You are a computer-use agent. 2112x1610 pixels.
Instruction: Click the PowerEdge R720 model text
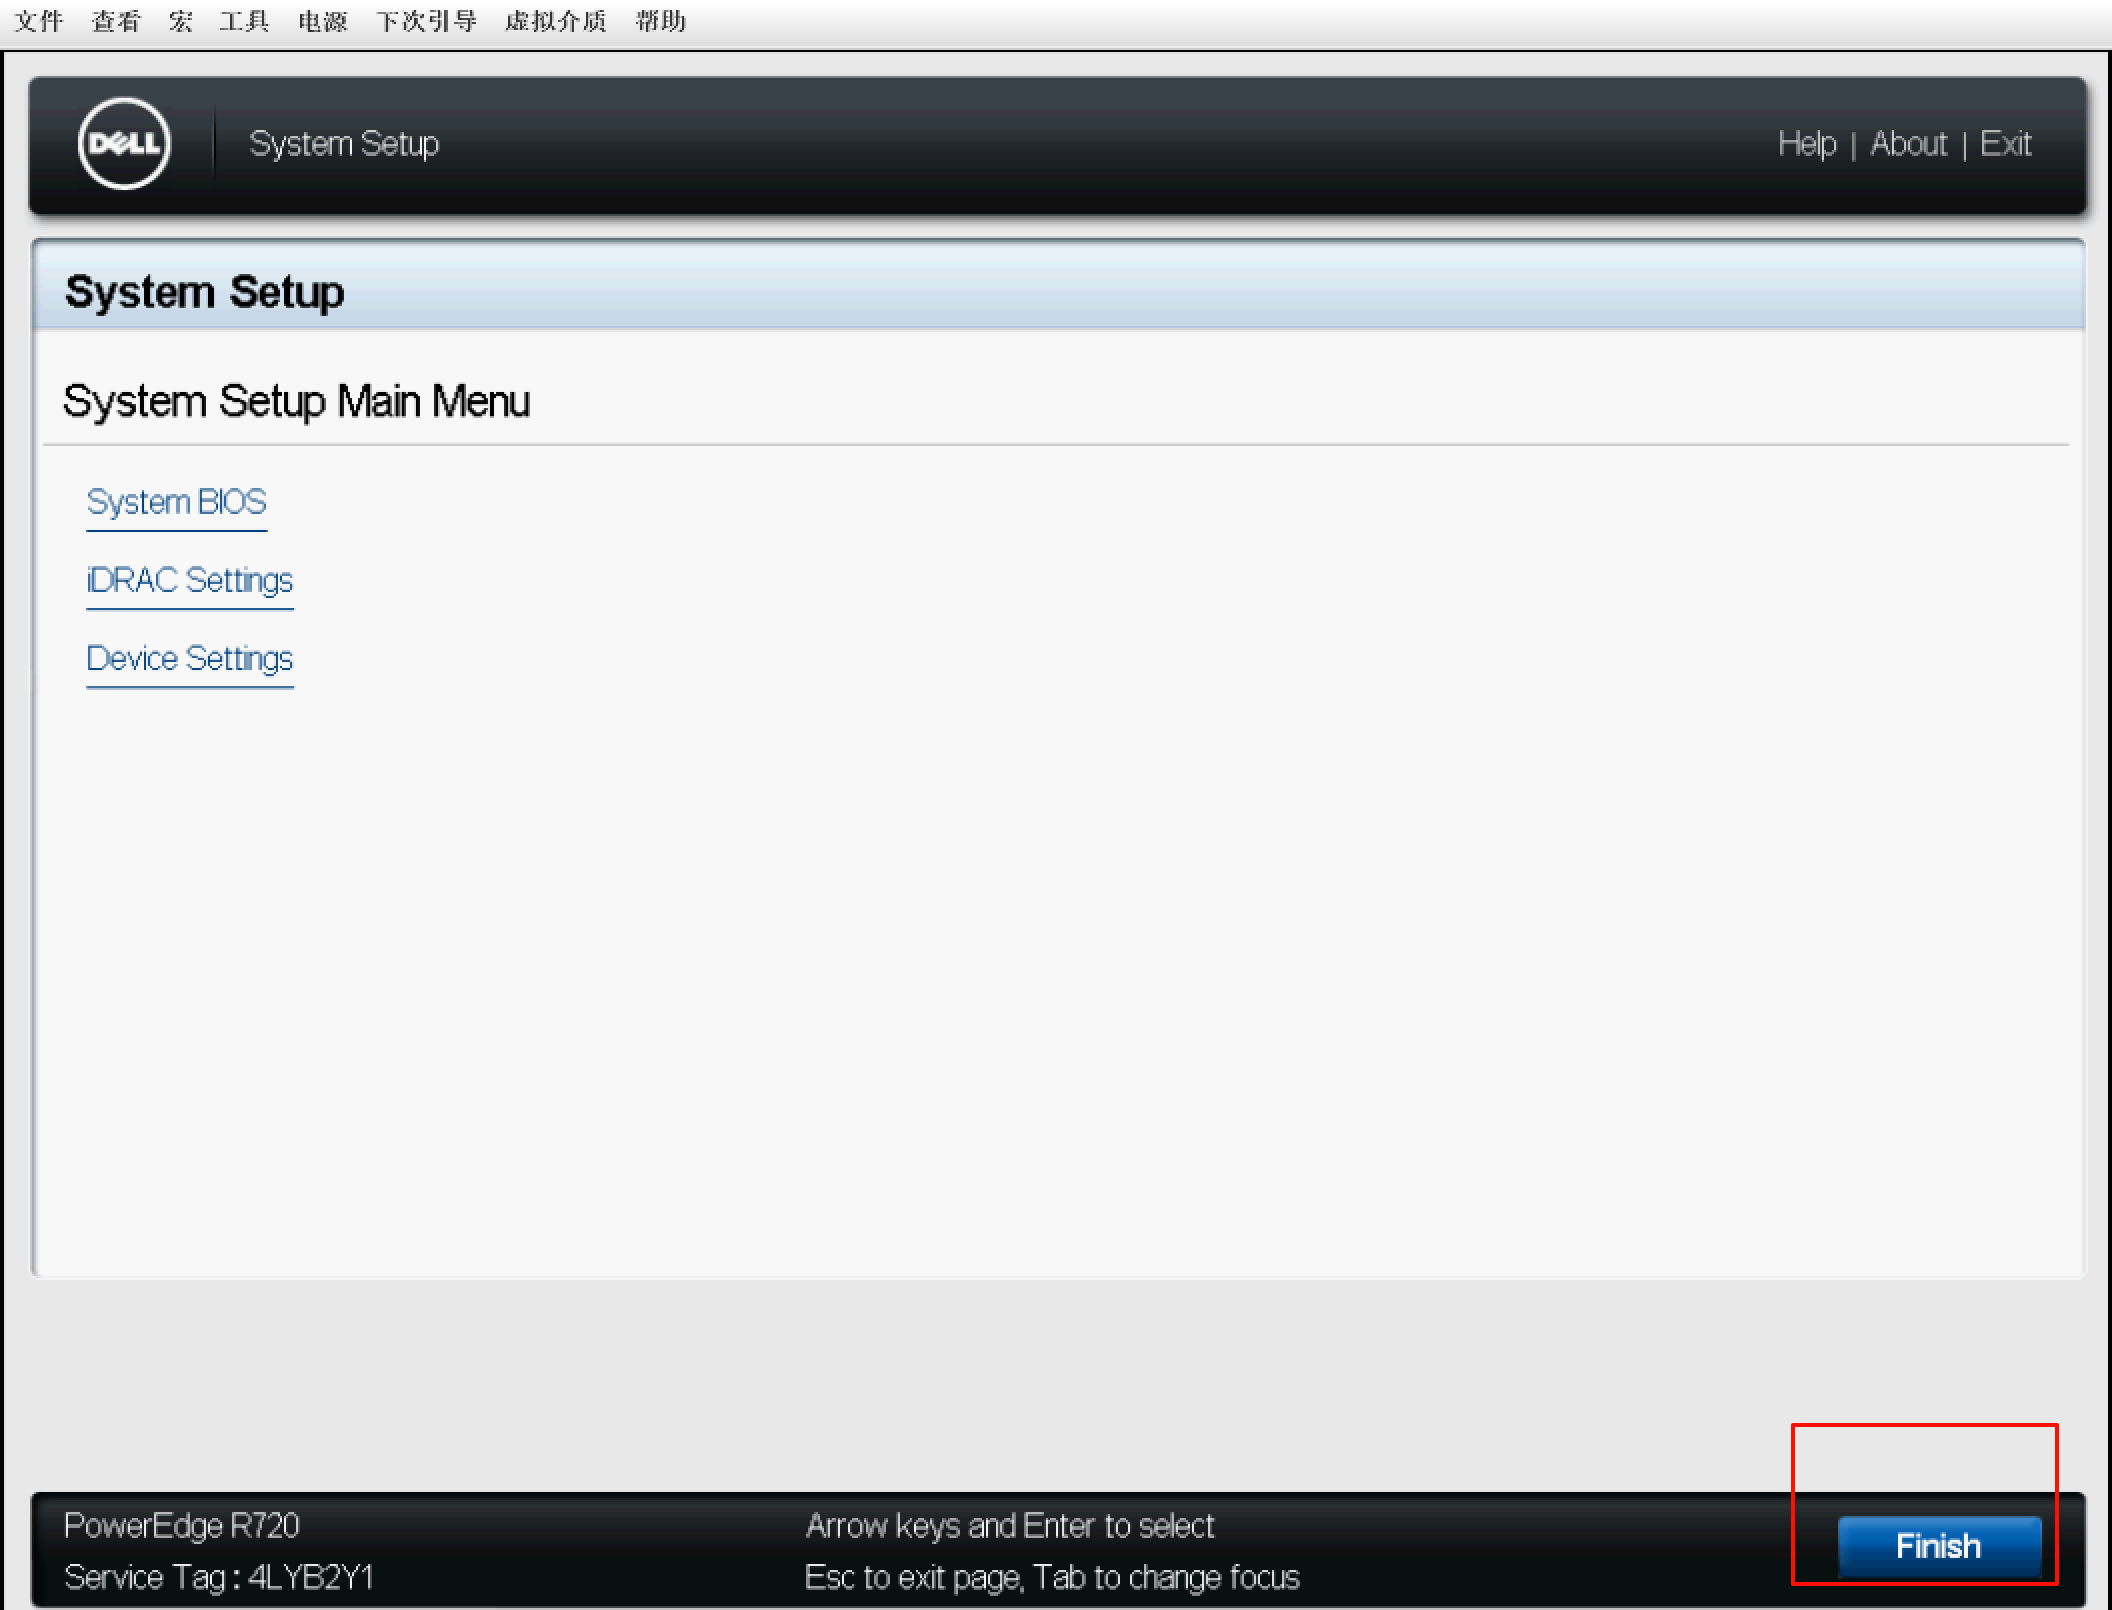(181, 1525)
